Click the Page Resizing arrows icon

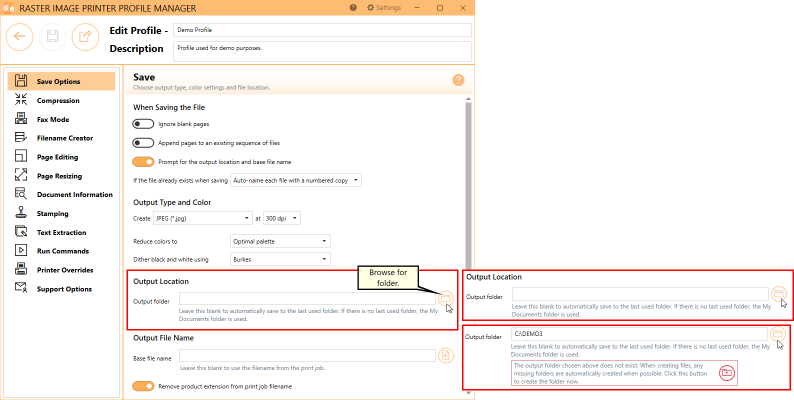click(21, 175)
